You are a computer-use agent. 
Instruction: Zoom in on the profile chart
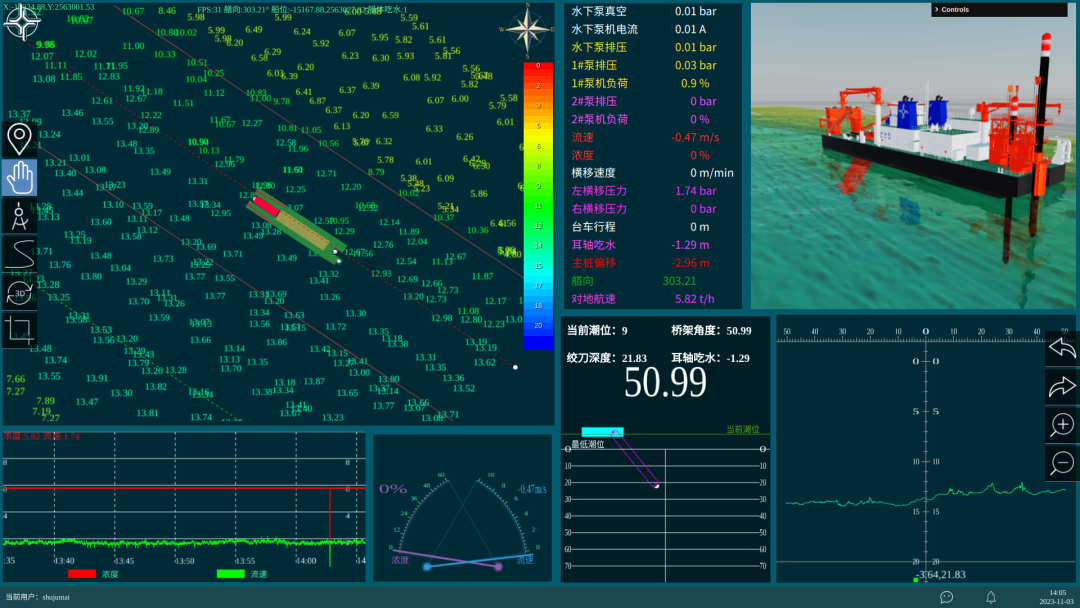1061,425
